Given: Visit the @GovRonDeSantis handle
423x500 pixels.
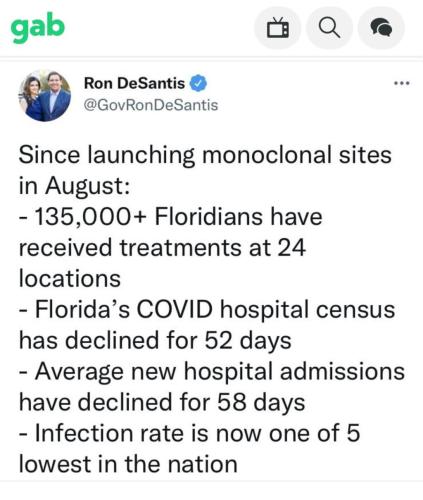Looking at the screenshot, I should (x=151, y=105).
